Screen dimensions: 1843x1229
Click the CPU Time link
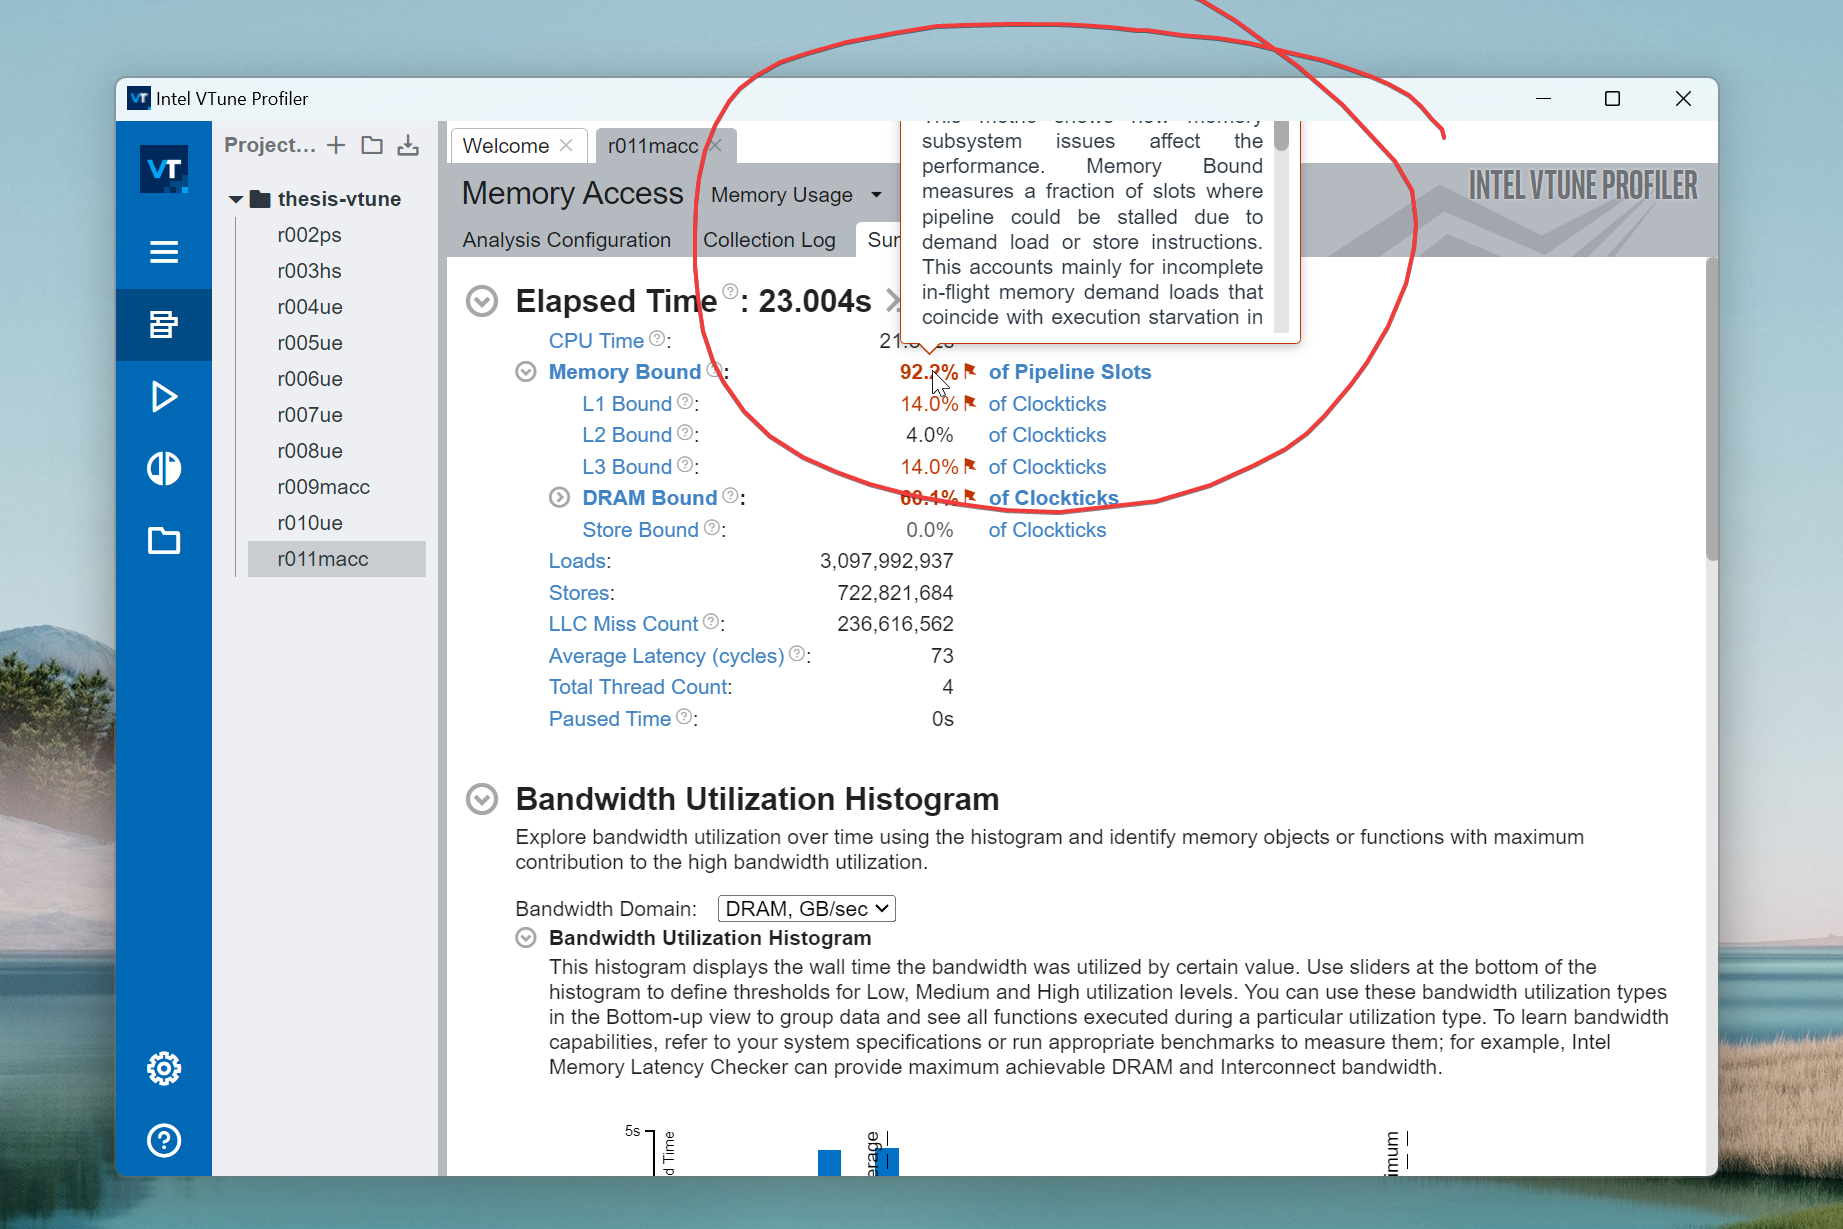click(x=596, y=341)
